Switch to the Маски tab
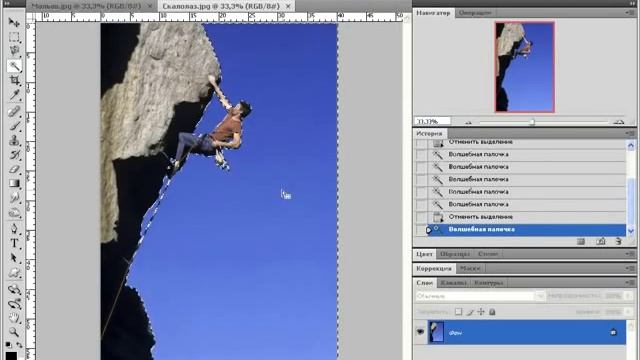 [x=469, y=268]
